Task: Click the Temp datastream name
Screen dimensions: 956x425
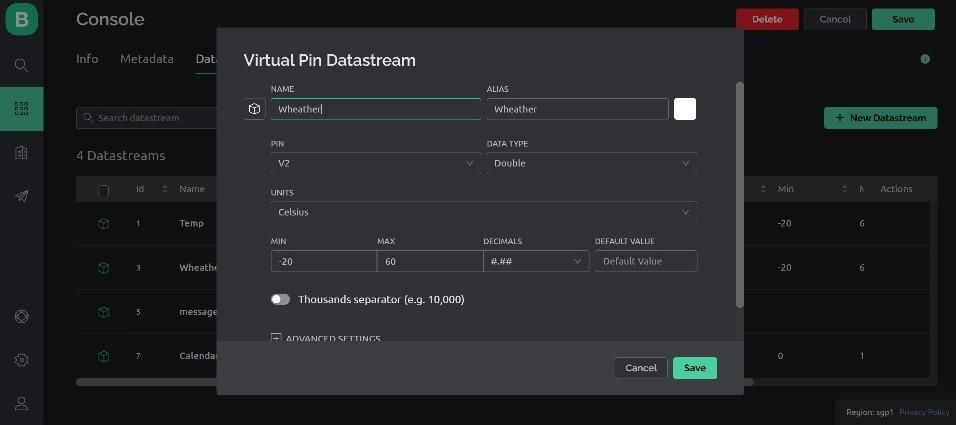Action: click(x=191, y=223)
